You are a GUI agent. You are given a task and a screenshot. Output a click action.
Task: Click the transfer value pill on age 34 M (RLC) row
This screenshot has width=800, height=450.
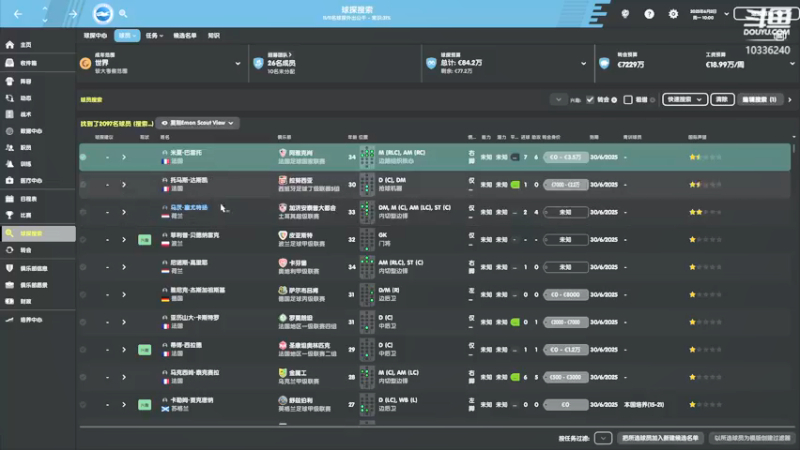click(565, 157)
